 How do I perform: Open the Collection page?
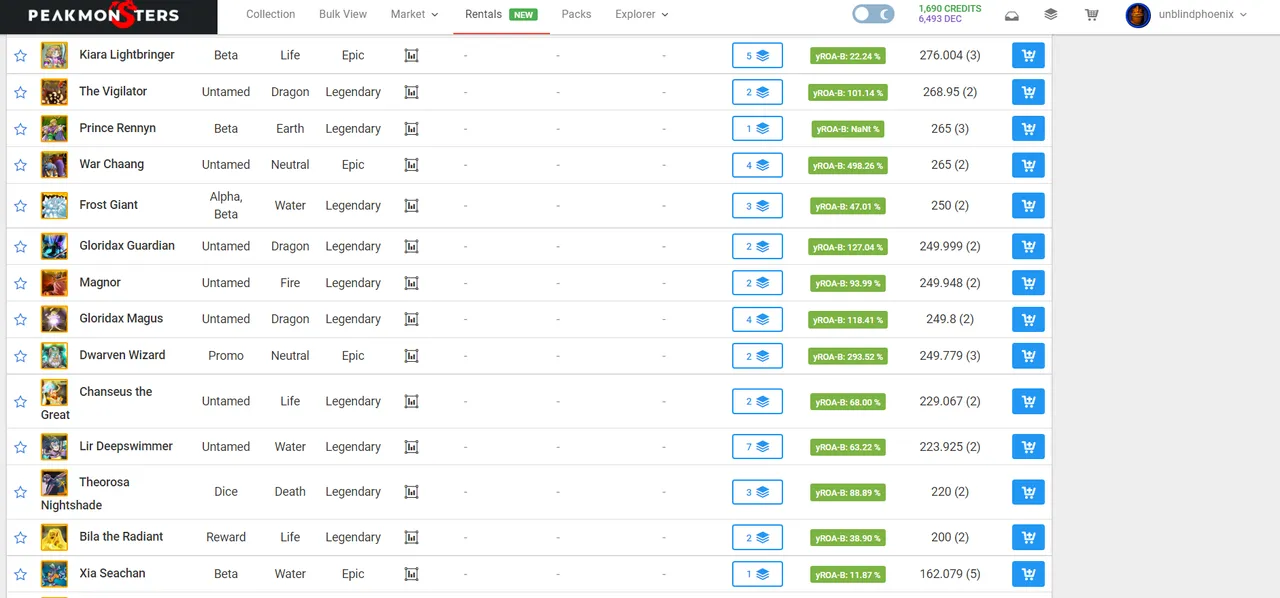(271, 14)
